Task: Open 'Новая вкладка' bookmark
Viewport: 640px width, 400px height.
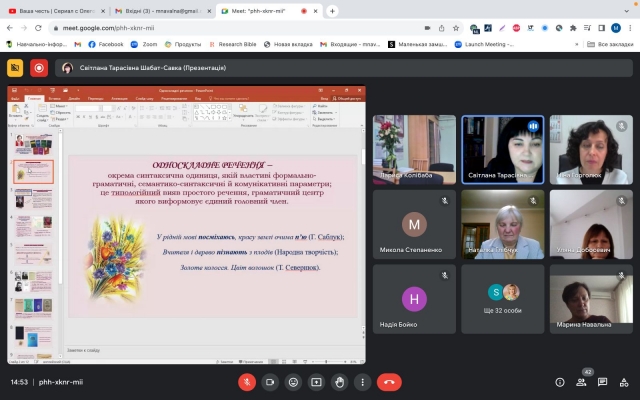Action: (x=288, y=44)
